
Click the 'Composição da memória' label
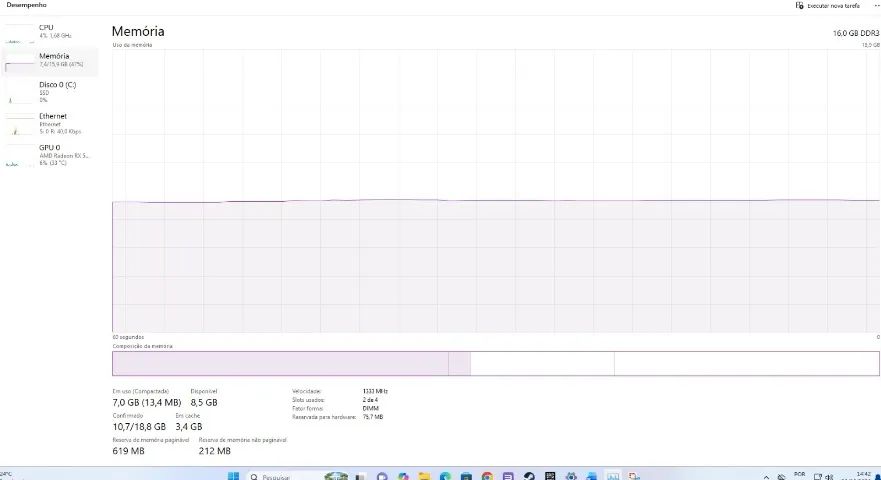(142, 346)
